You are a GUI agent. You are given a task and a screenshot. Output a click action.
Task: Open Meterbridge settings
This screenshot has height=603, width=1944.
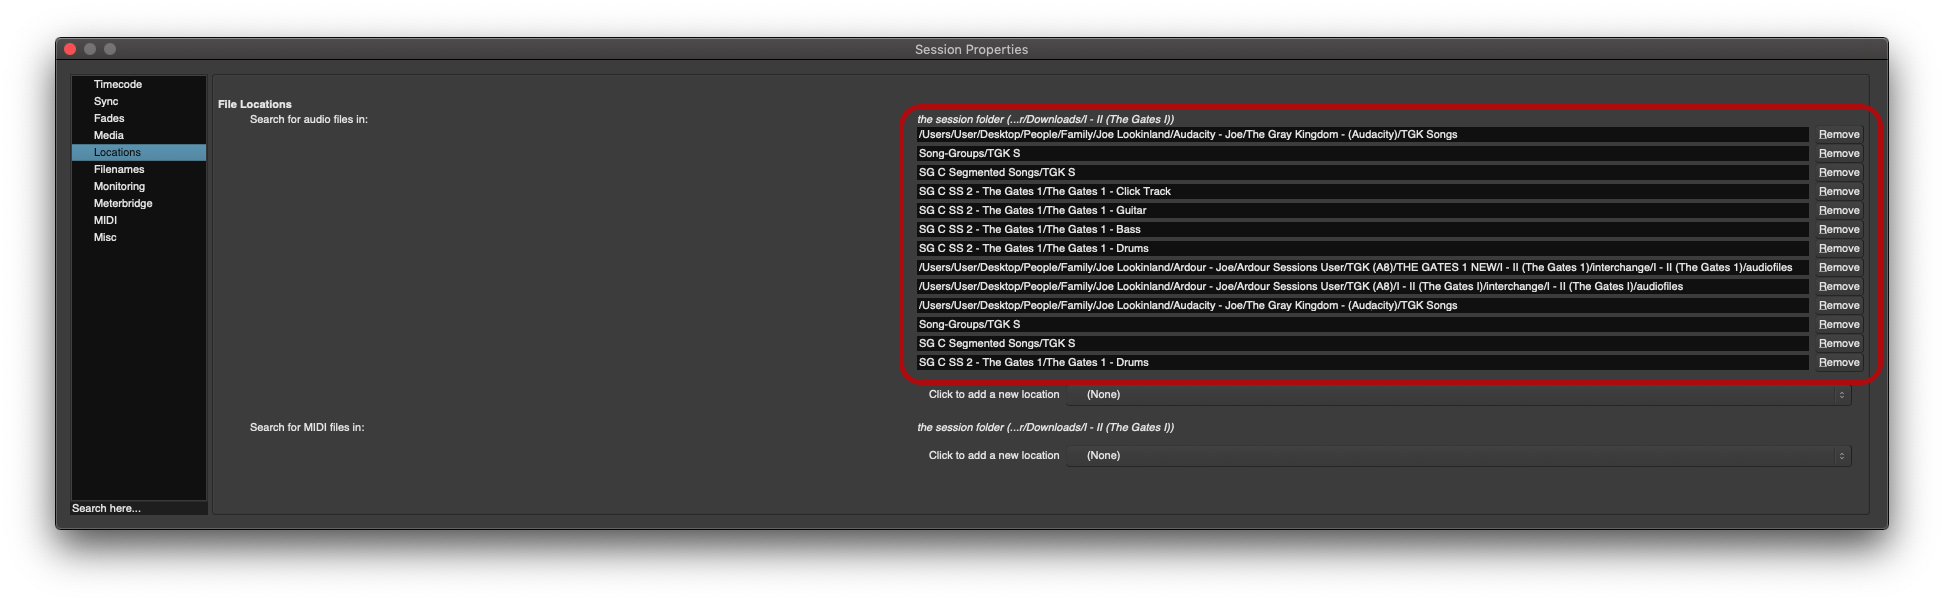123,203
